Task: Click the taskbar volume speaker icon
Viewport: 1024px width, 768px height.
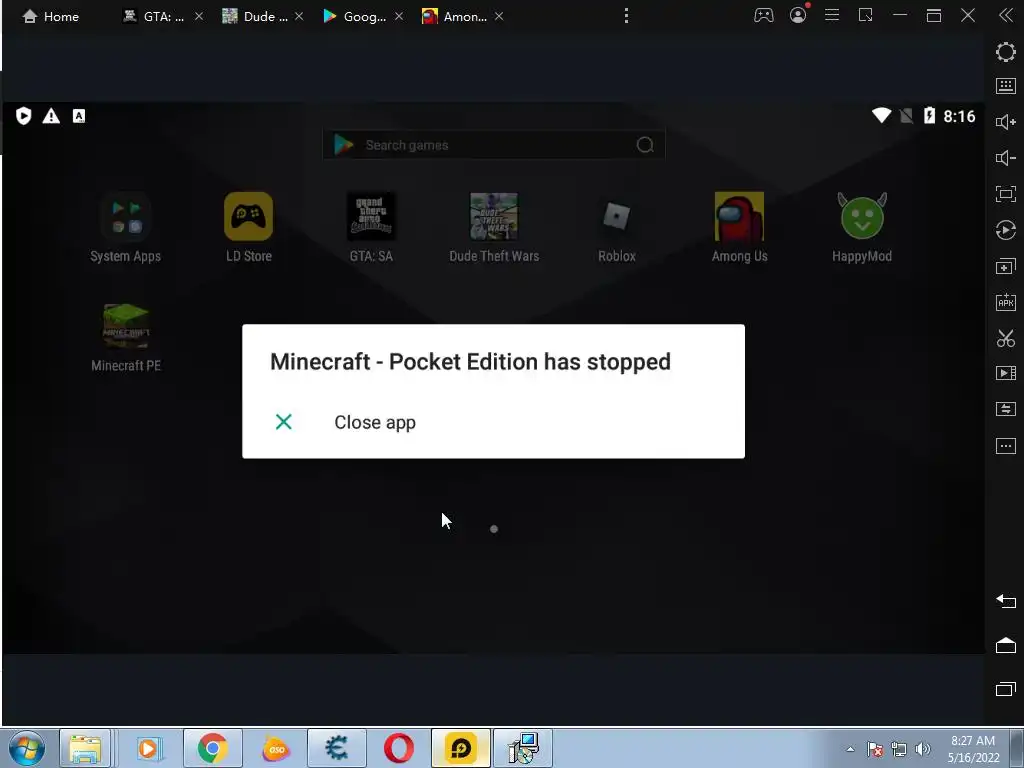Action: [923, 749]
